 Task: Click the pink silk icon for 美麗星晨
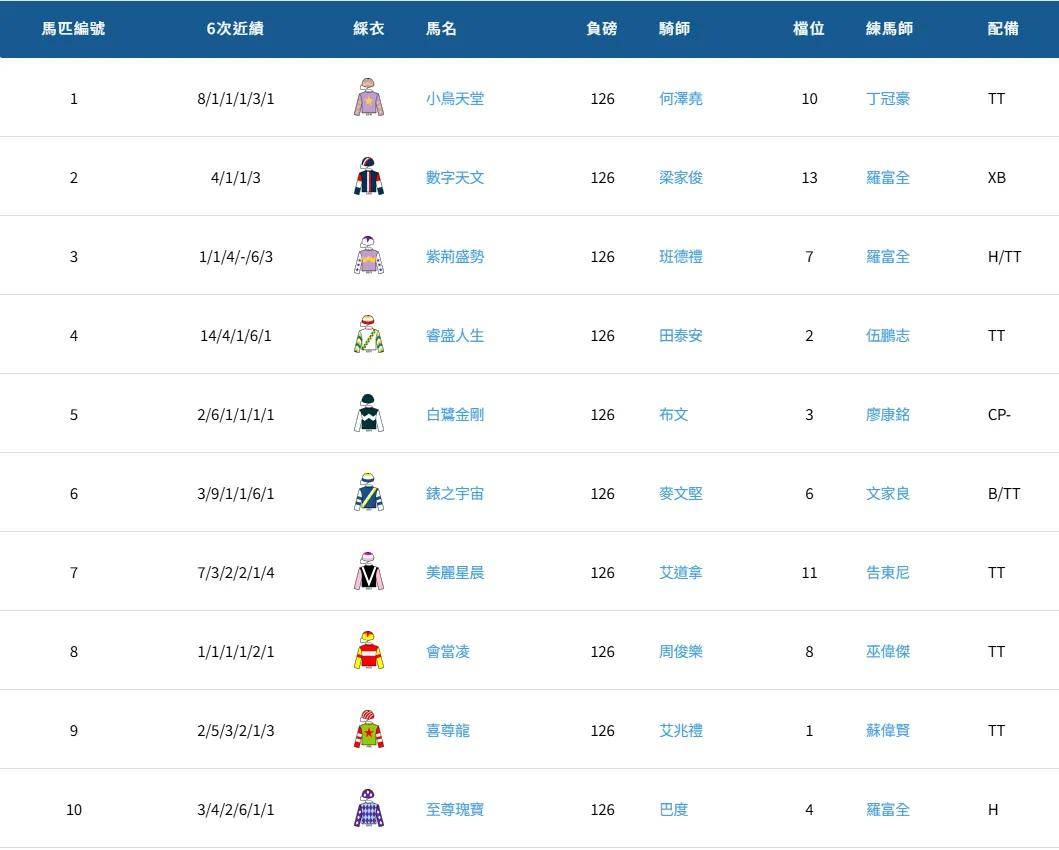370,572
